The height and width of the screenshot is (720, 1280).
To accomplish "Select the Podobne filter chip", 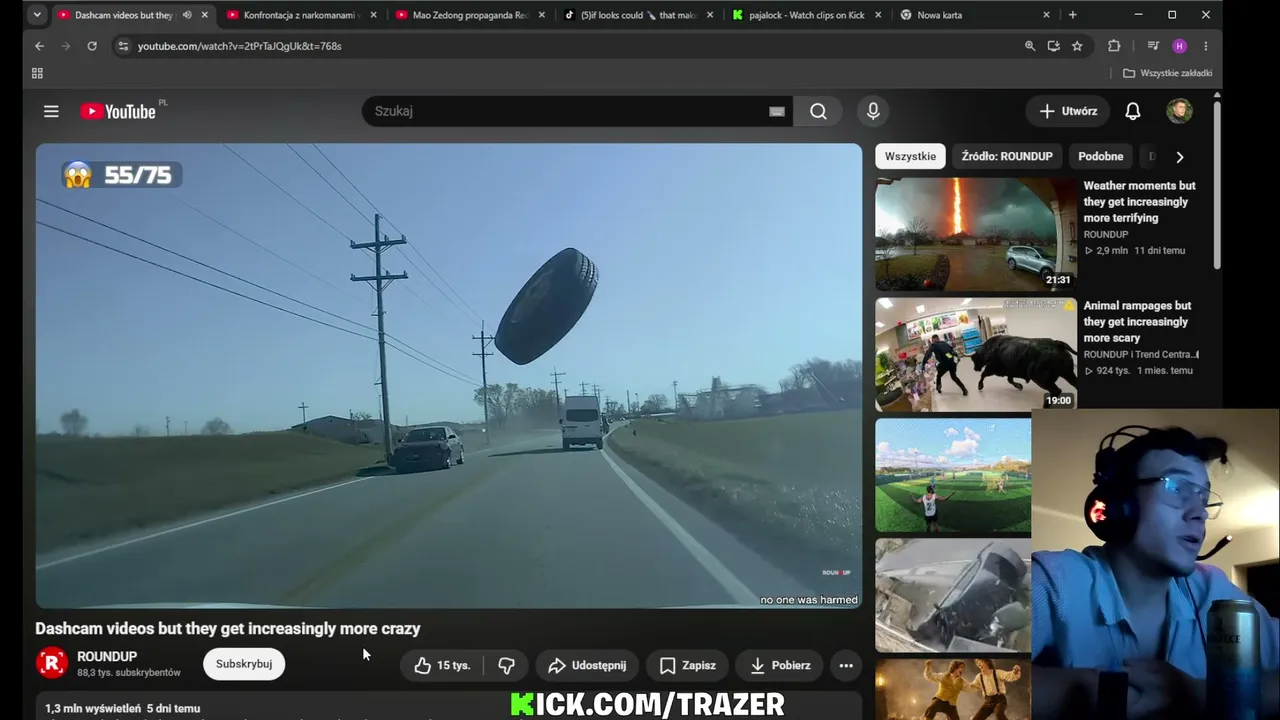I will tap(1101, 157).
